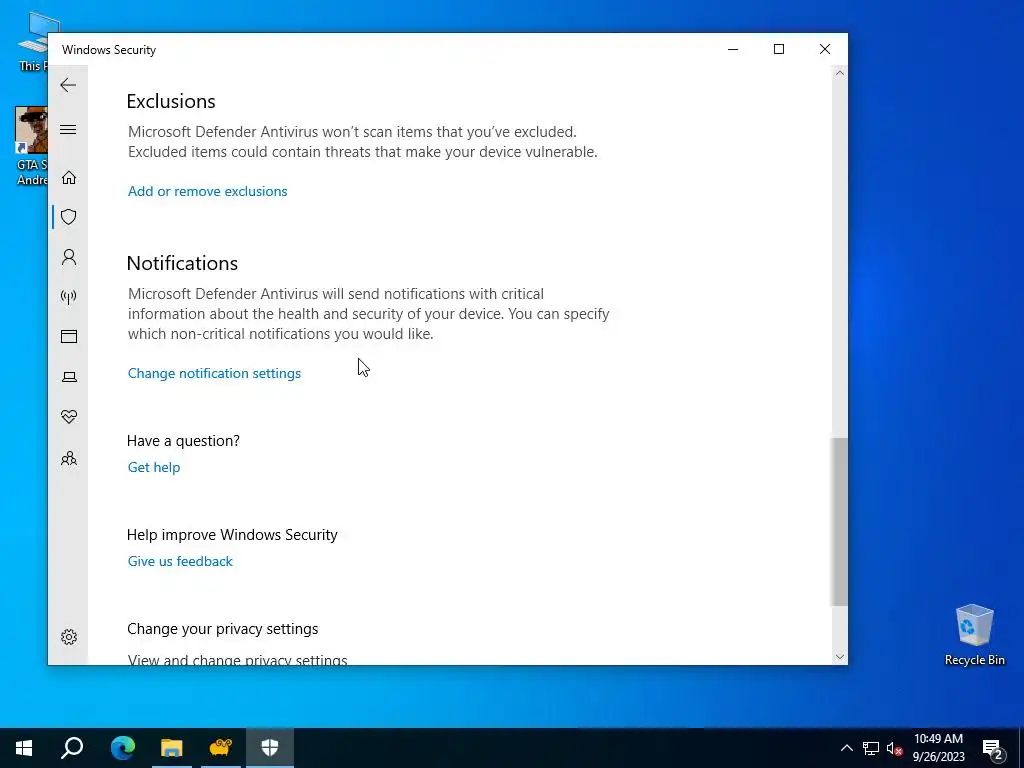Open Device performance & health heart icon
This screenshot has width=1024, height=768.
click(69, 417)
